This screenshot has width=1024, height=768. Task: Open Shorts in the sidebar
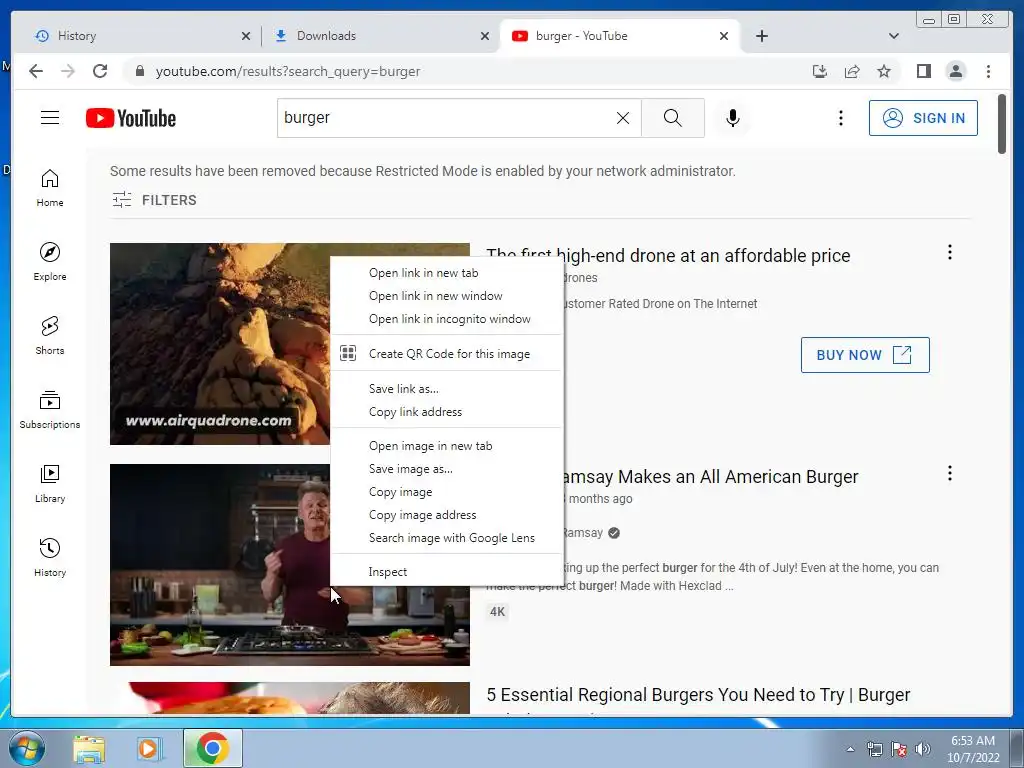tap(50, 336)
